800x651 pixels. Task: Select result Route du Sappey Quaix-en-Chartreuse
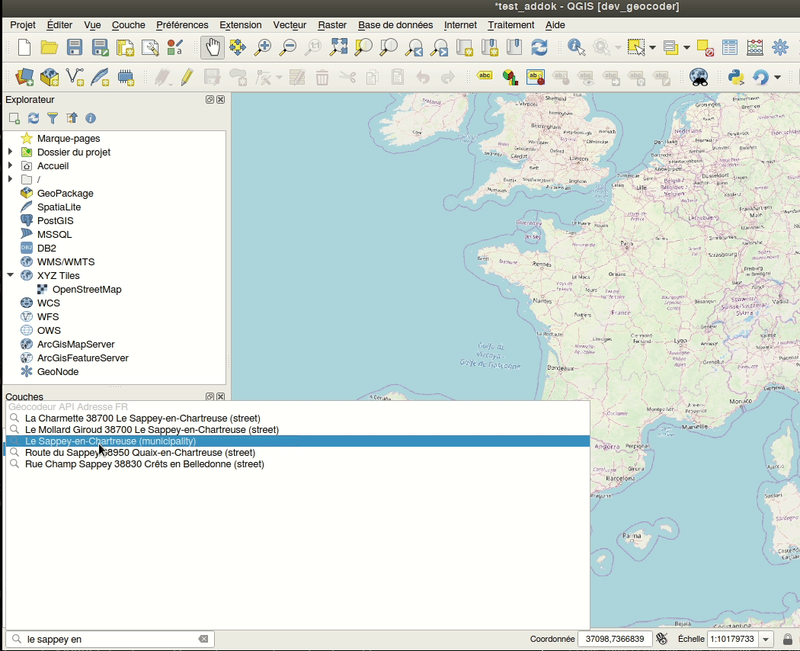(x=297, y=453)
